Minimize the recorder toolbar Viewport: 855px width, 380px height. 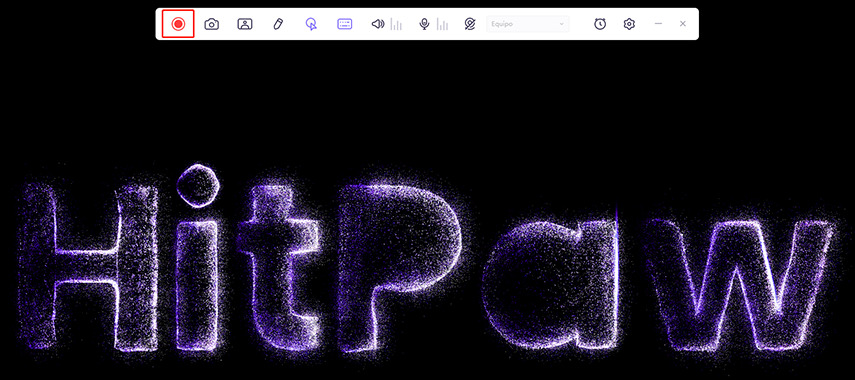coord(658,24)
